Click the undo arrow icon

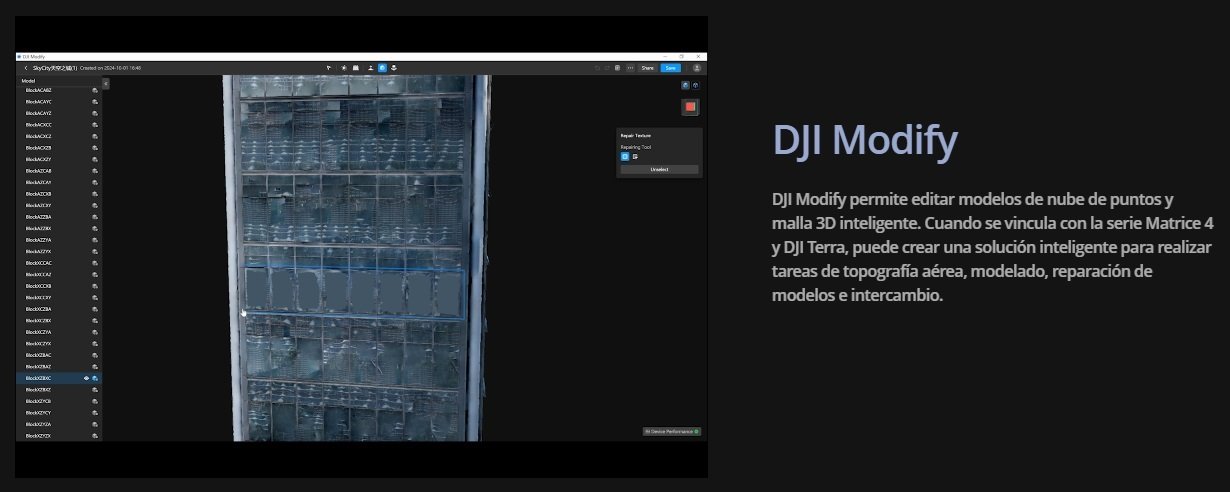click(x=597, y=68)
